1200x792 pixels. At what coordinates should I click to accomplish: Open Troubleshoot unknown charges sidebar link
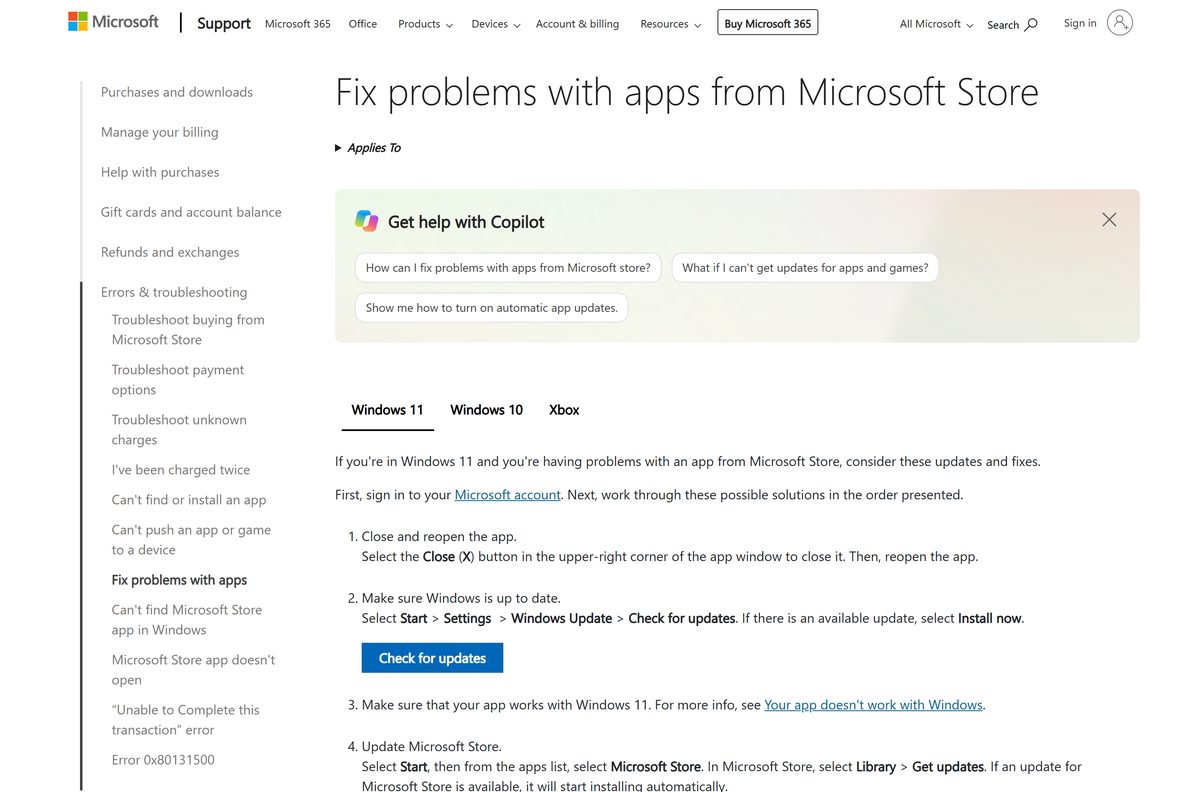[x=179, y=430]
